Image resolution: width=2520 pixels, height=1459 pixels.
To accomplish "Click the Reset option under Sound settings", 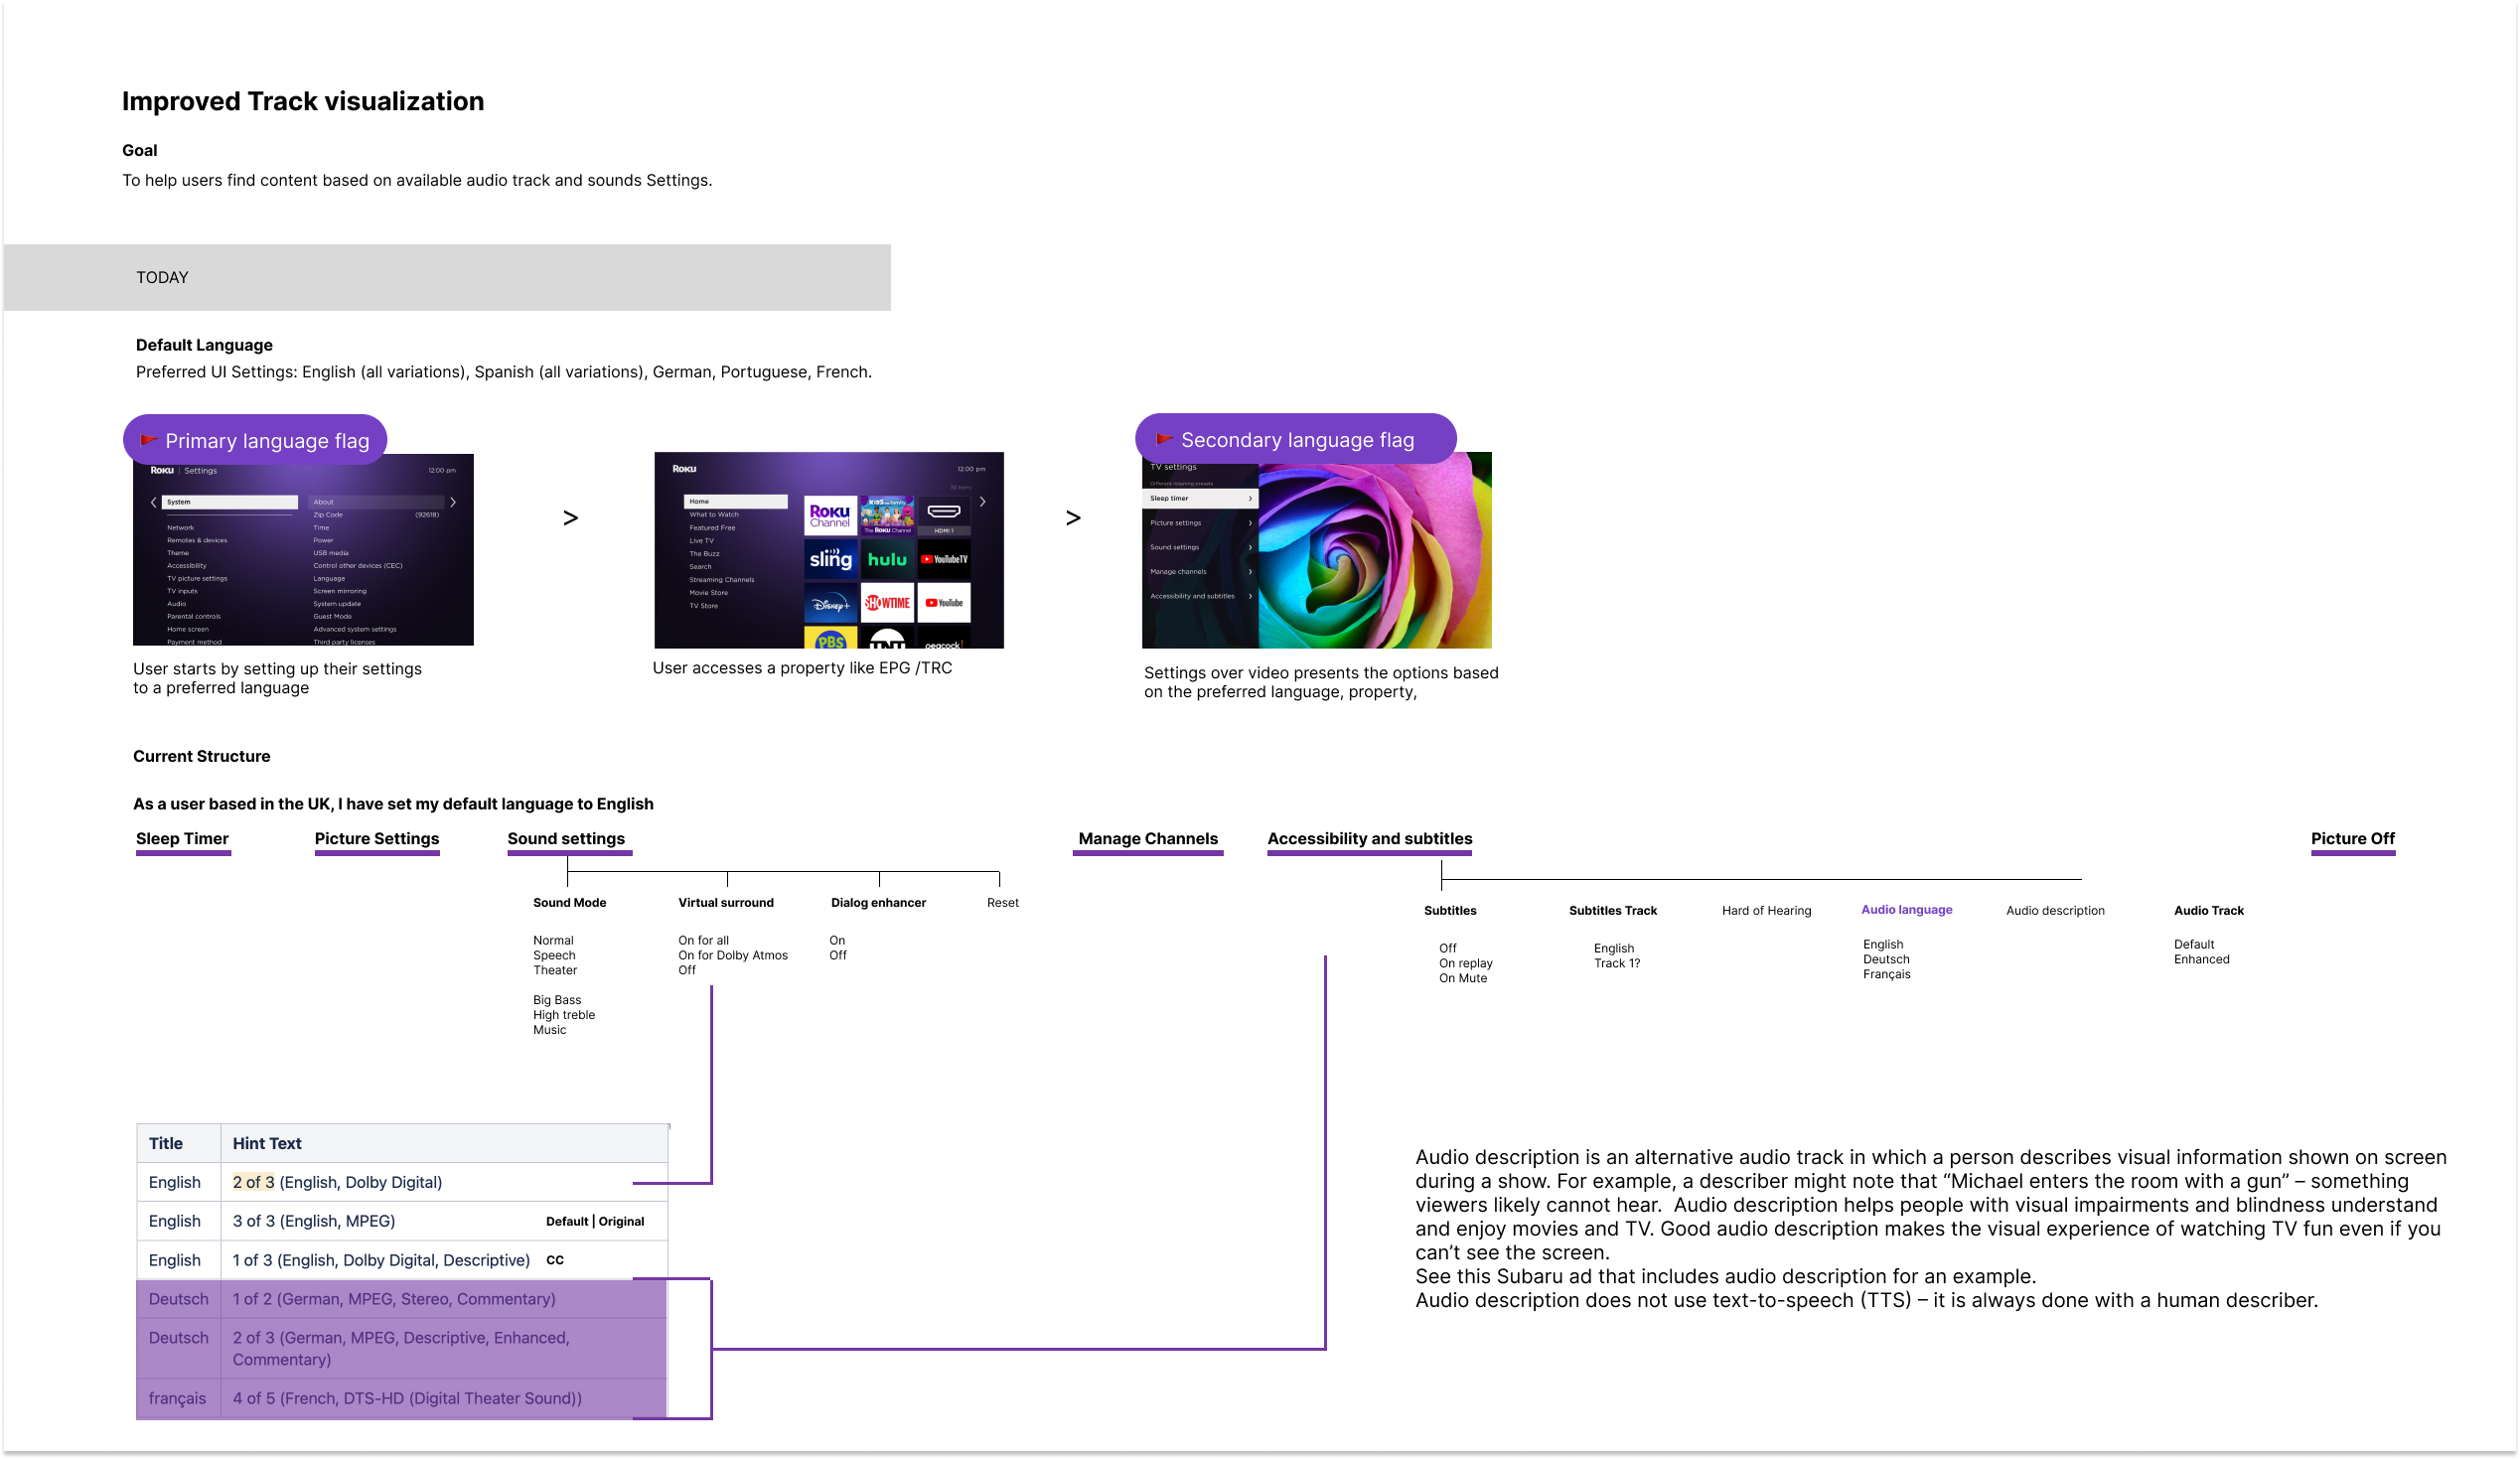I will coord(1003,903).
